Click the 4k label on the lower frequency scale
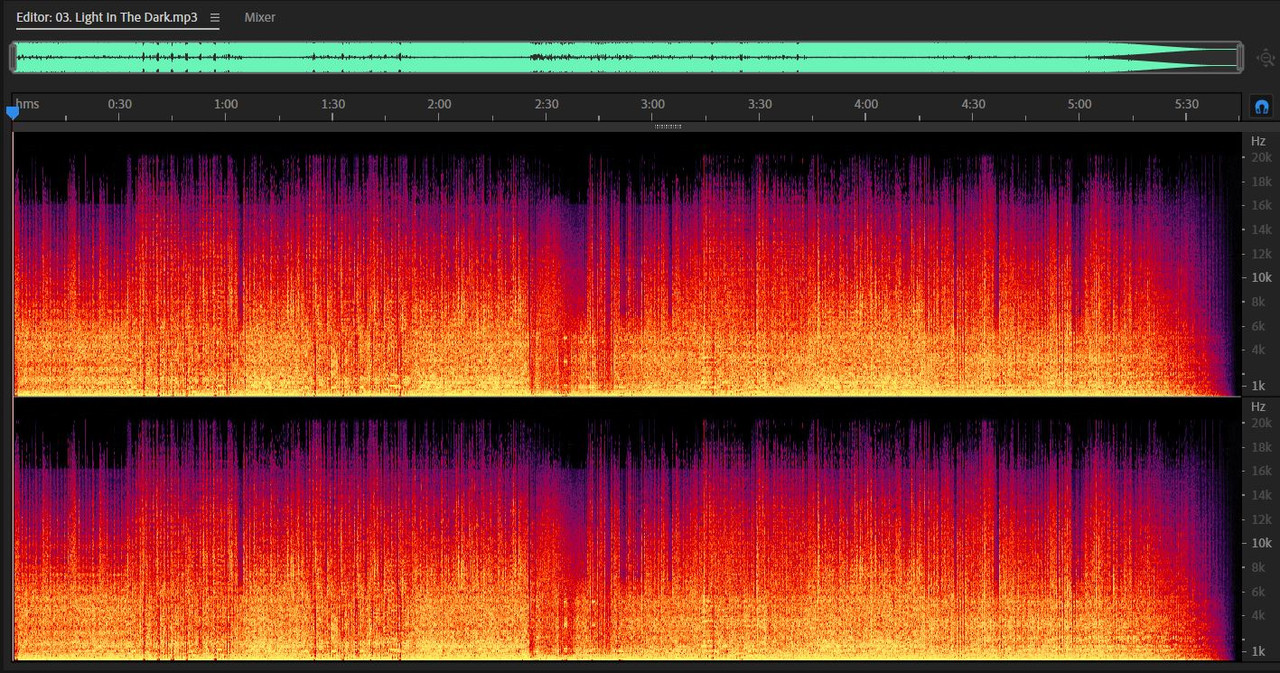 [x=1259, y=615]
